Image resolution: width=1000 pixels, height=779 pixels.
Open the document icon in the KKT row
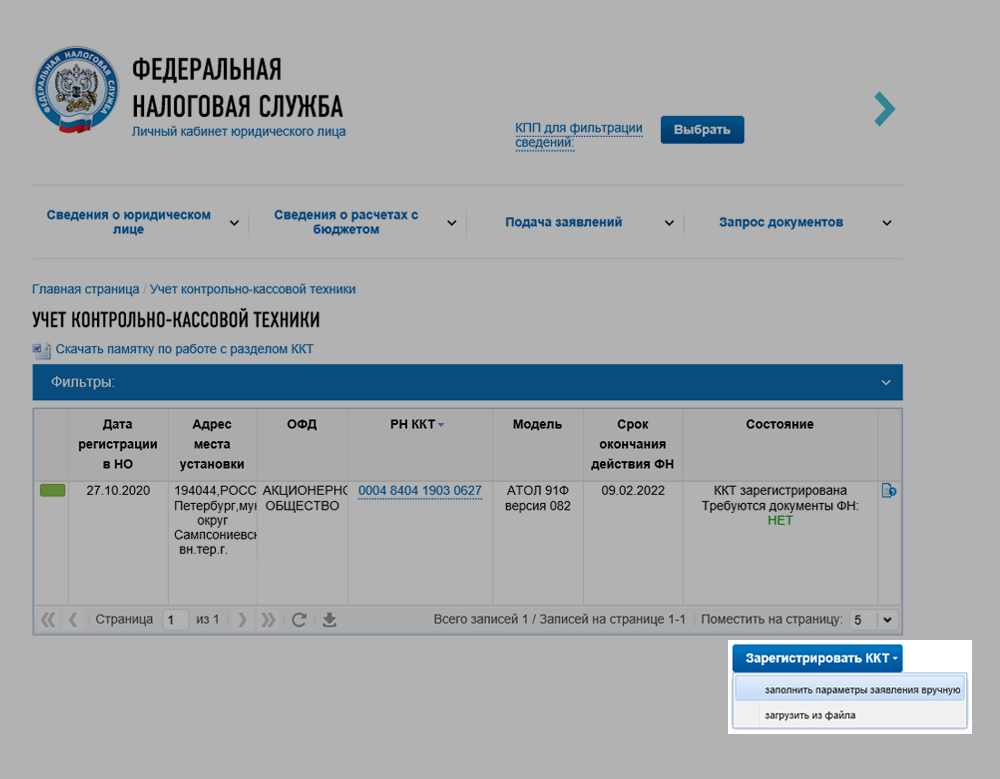pyautogui.click(x=889, y=491)
